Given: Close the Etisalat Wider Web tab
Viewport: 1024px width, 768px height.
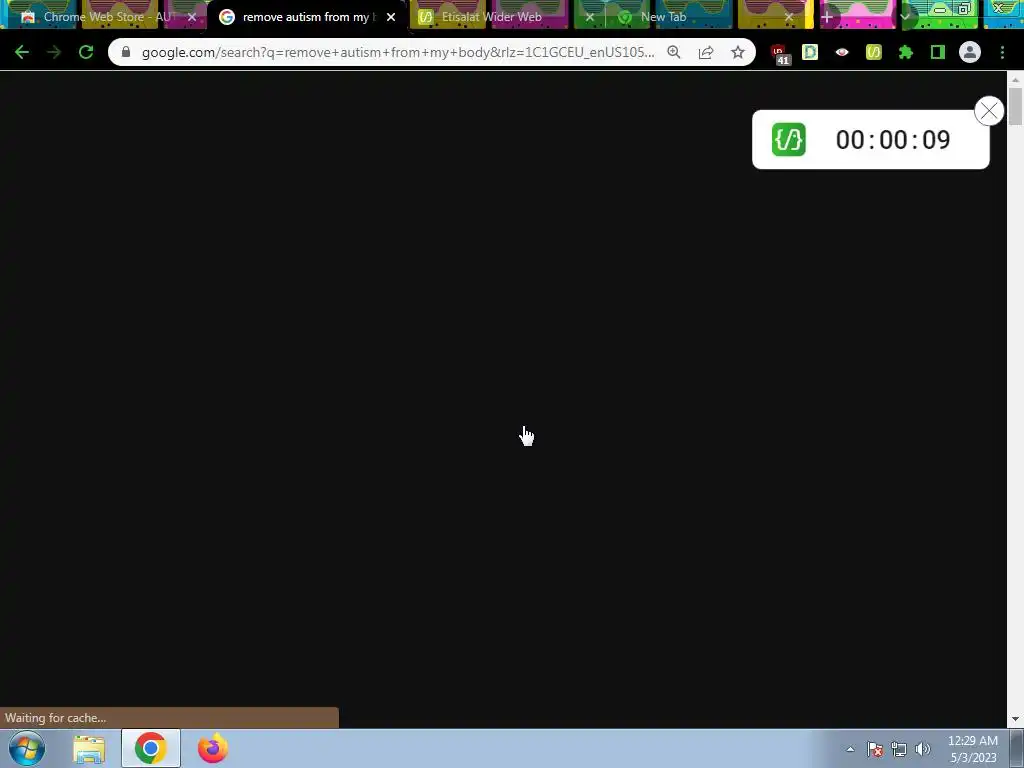Looking at the screenshot, I should pyautogui.click(x=590, y=17).
